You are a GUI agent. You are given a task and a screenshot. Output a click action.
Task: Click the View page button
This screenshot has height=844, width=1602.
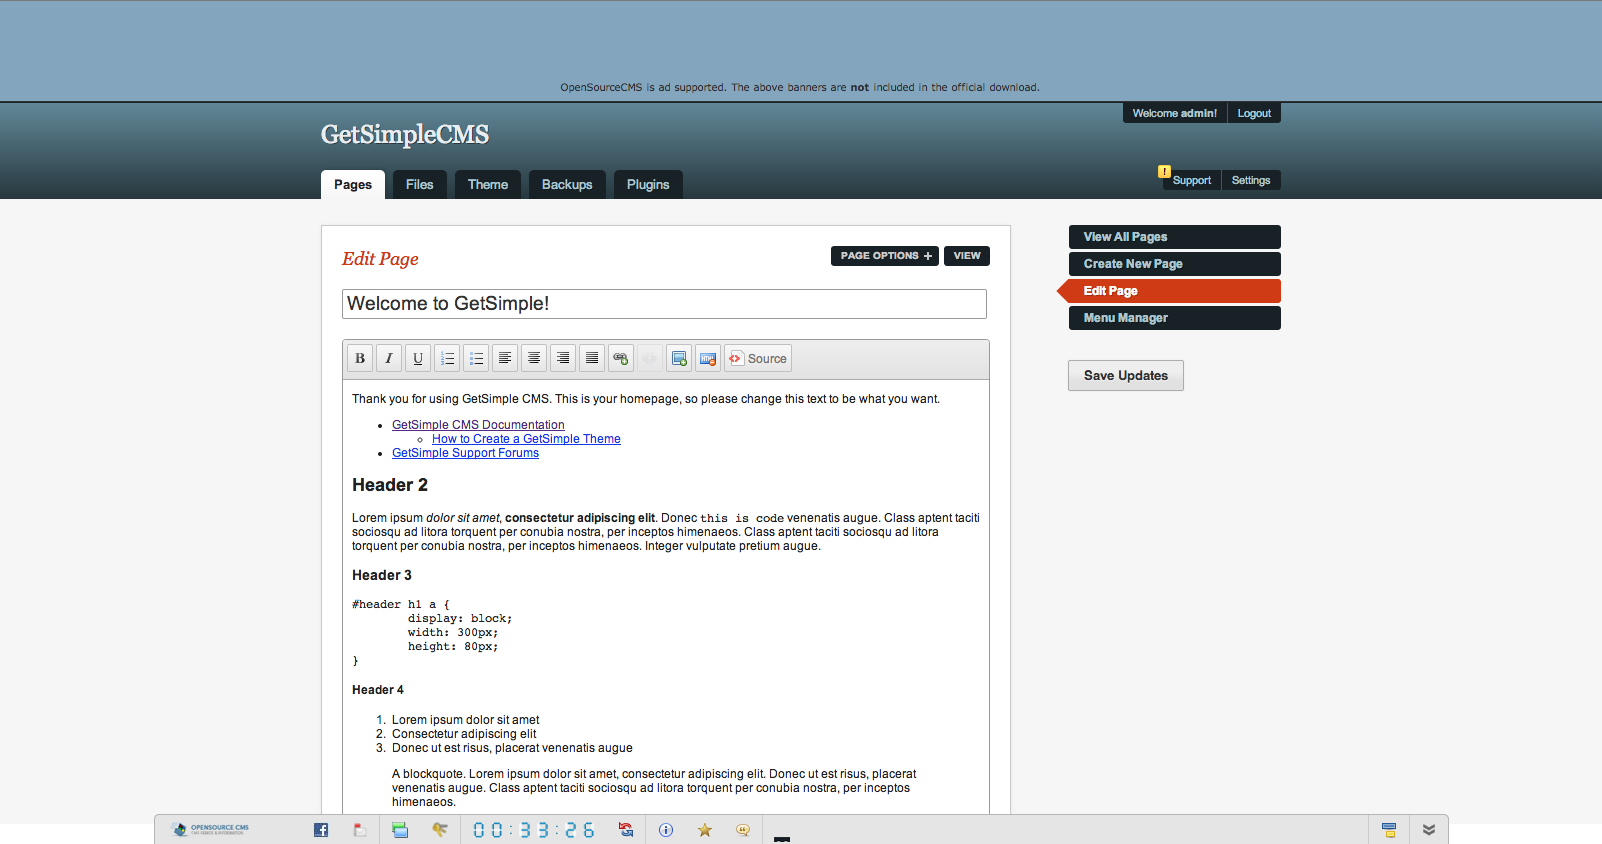pos(967,256)
